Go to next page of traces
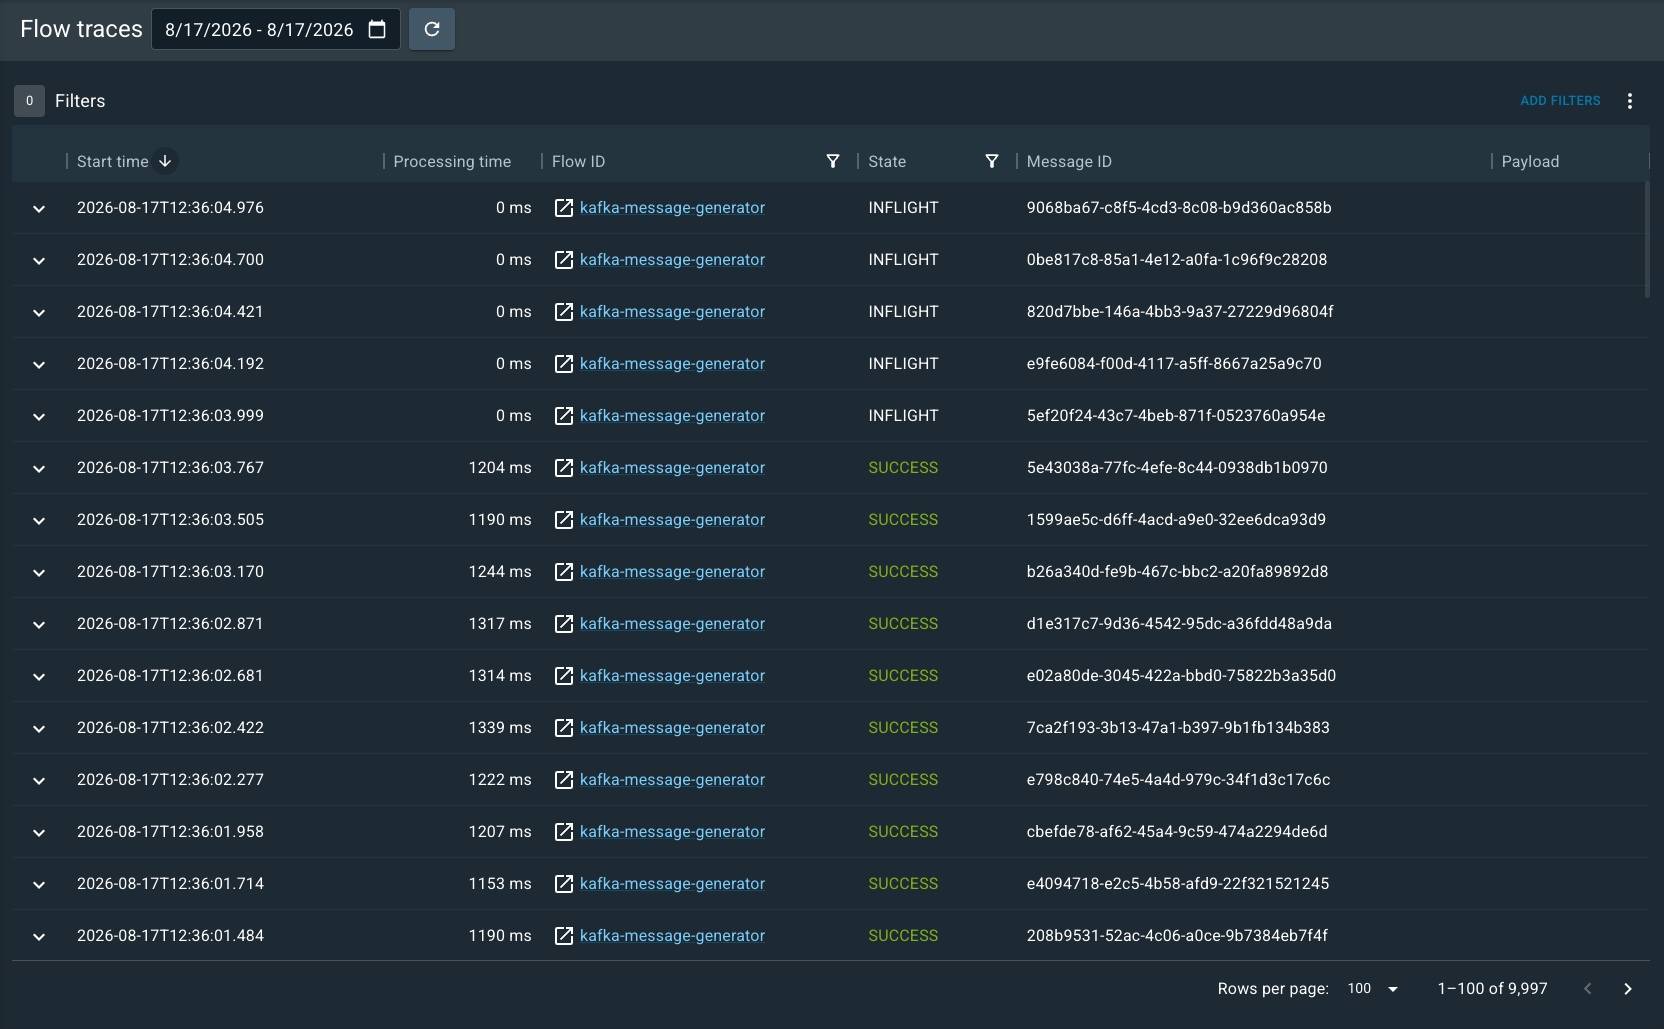The image size is (1664, 1029). click(1628, 989)
